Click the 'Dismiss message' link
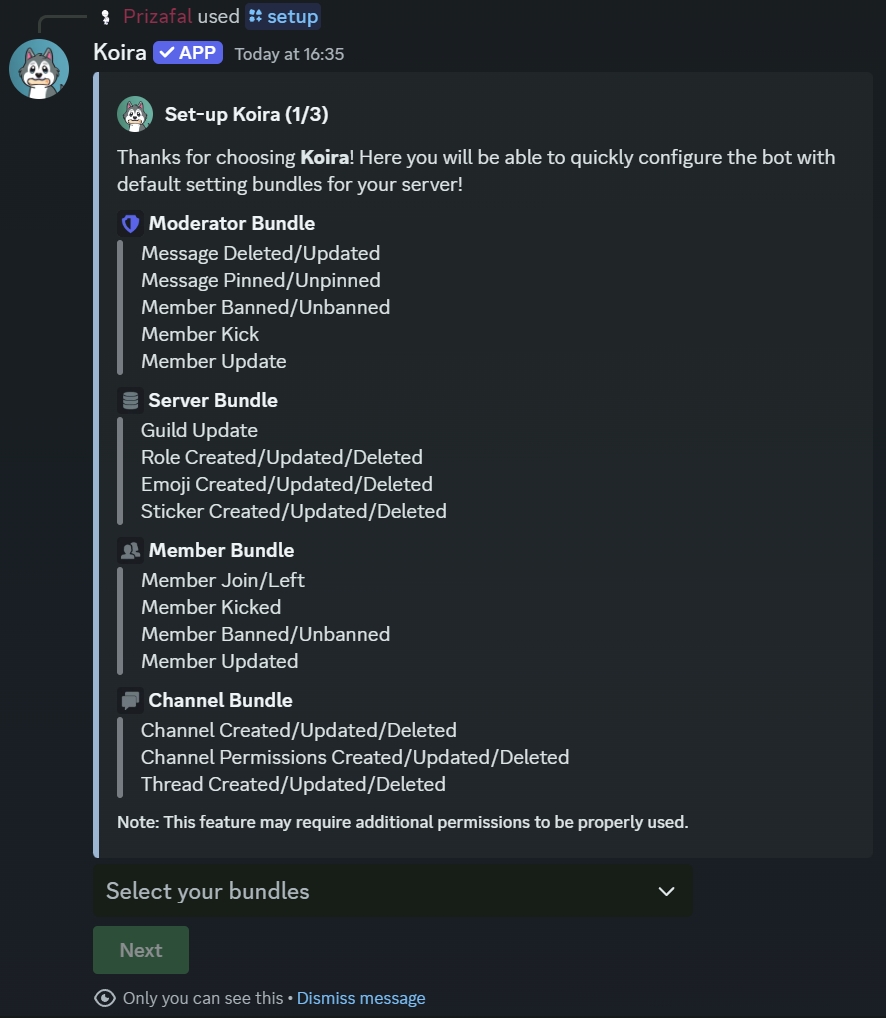This screenshot has height=1018, width=886. [361, 998]
